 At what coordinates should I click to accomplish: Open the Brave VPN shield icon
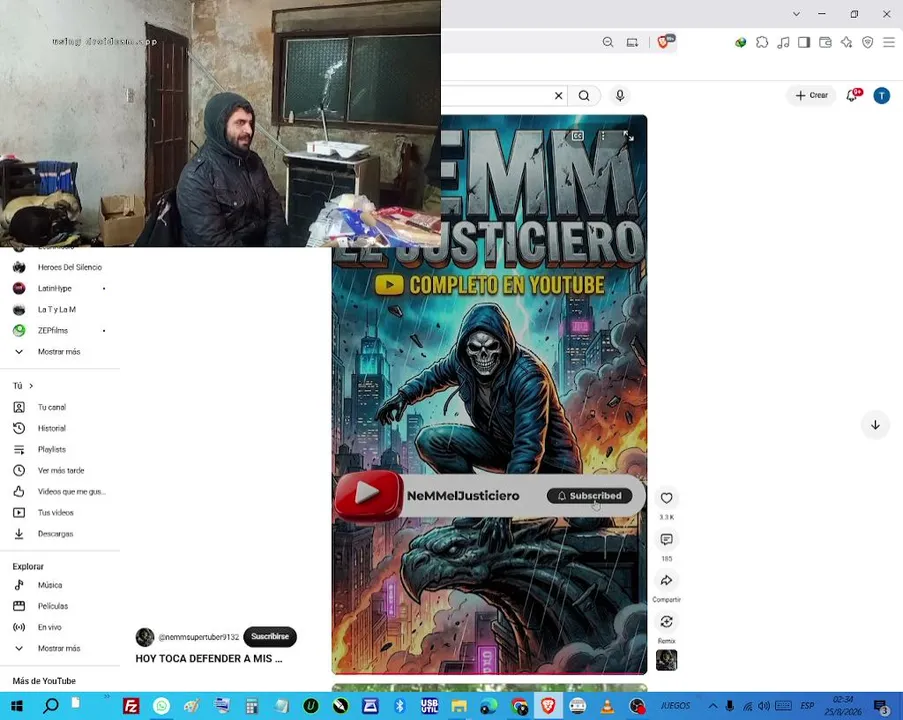868,43
